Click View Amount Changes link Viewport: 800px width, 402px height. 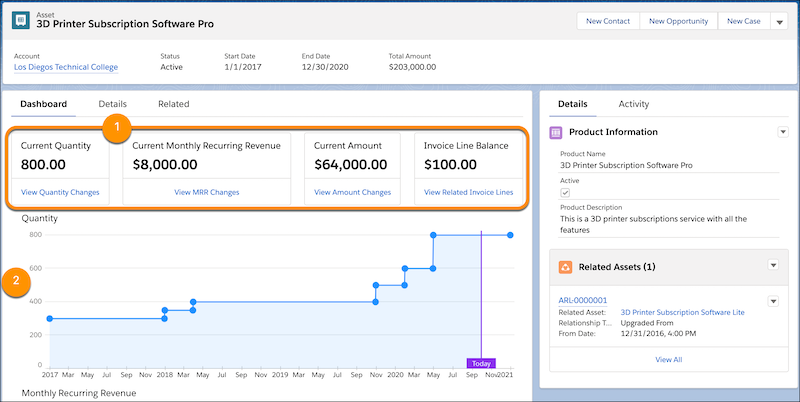tap(353, 192)
